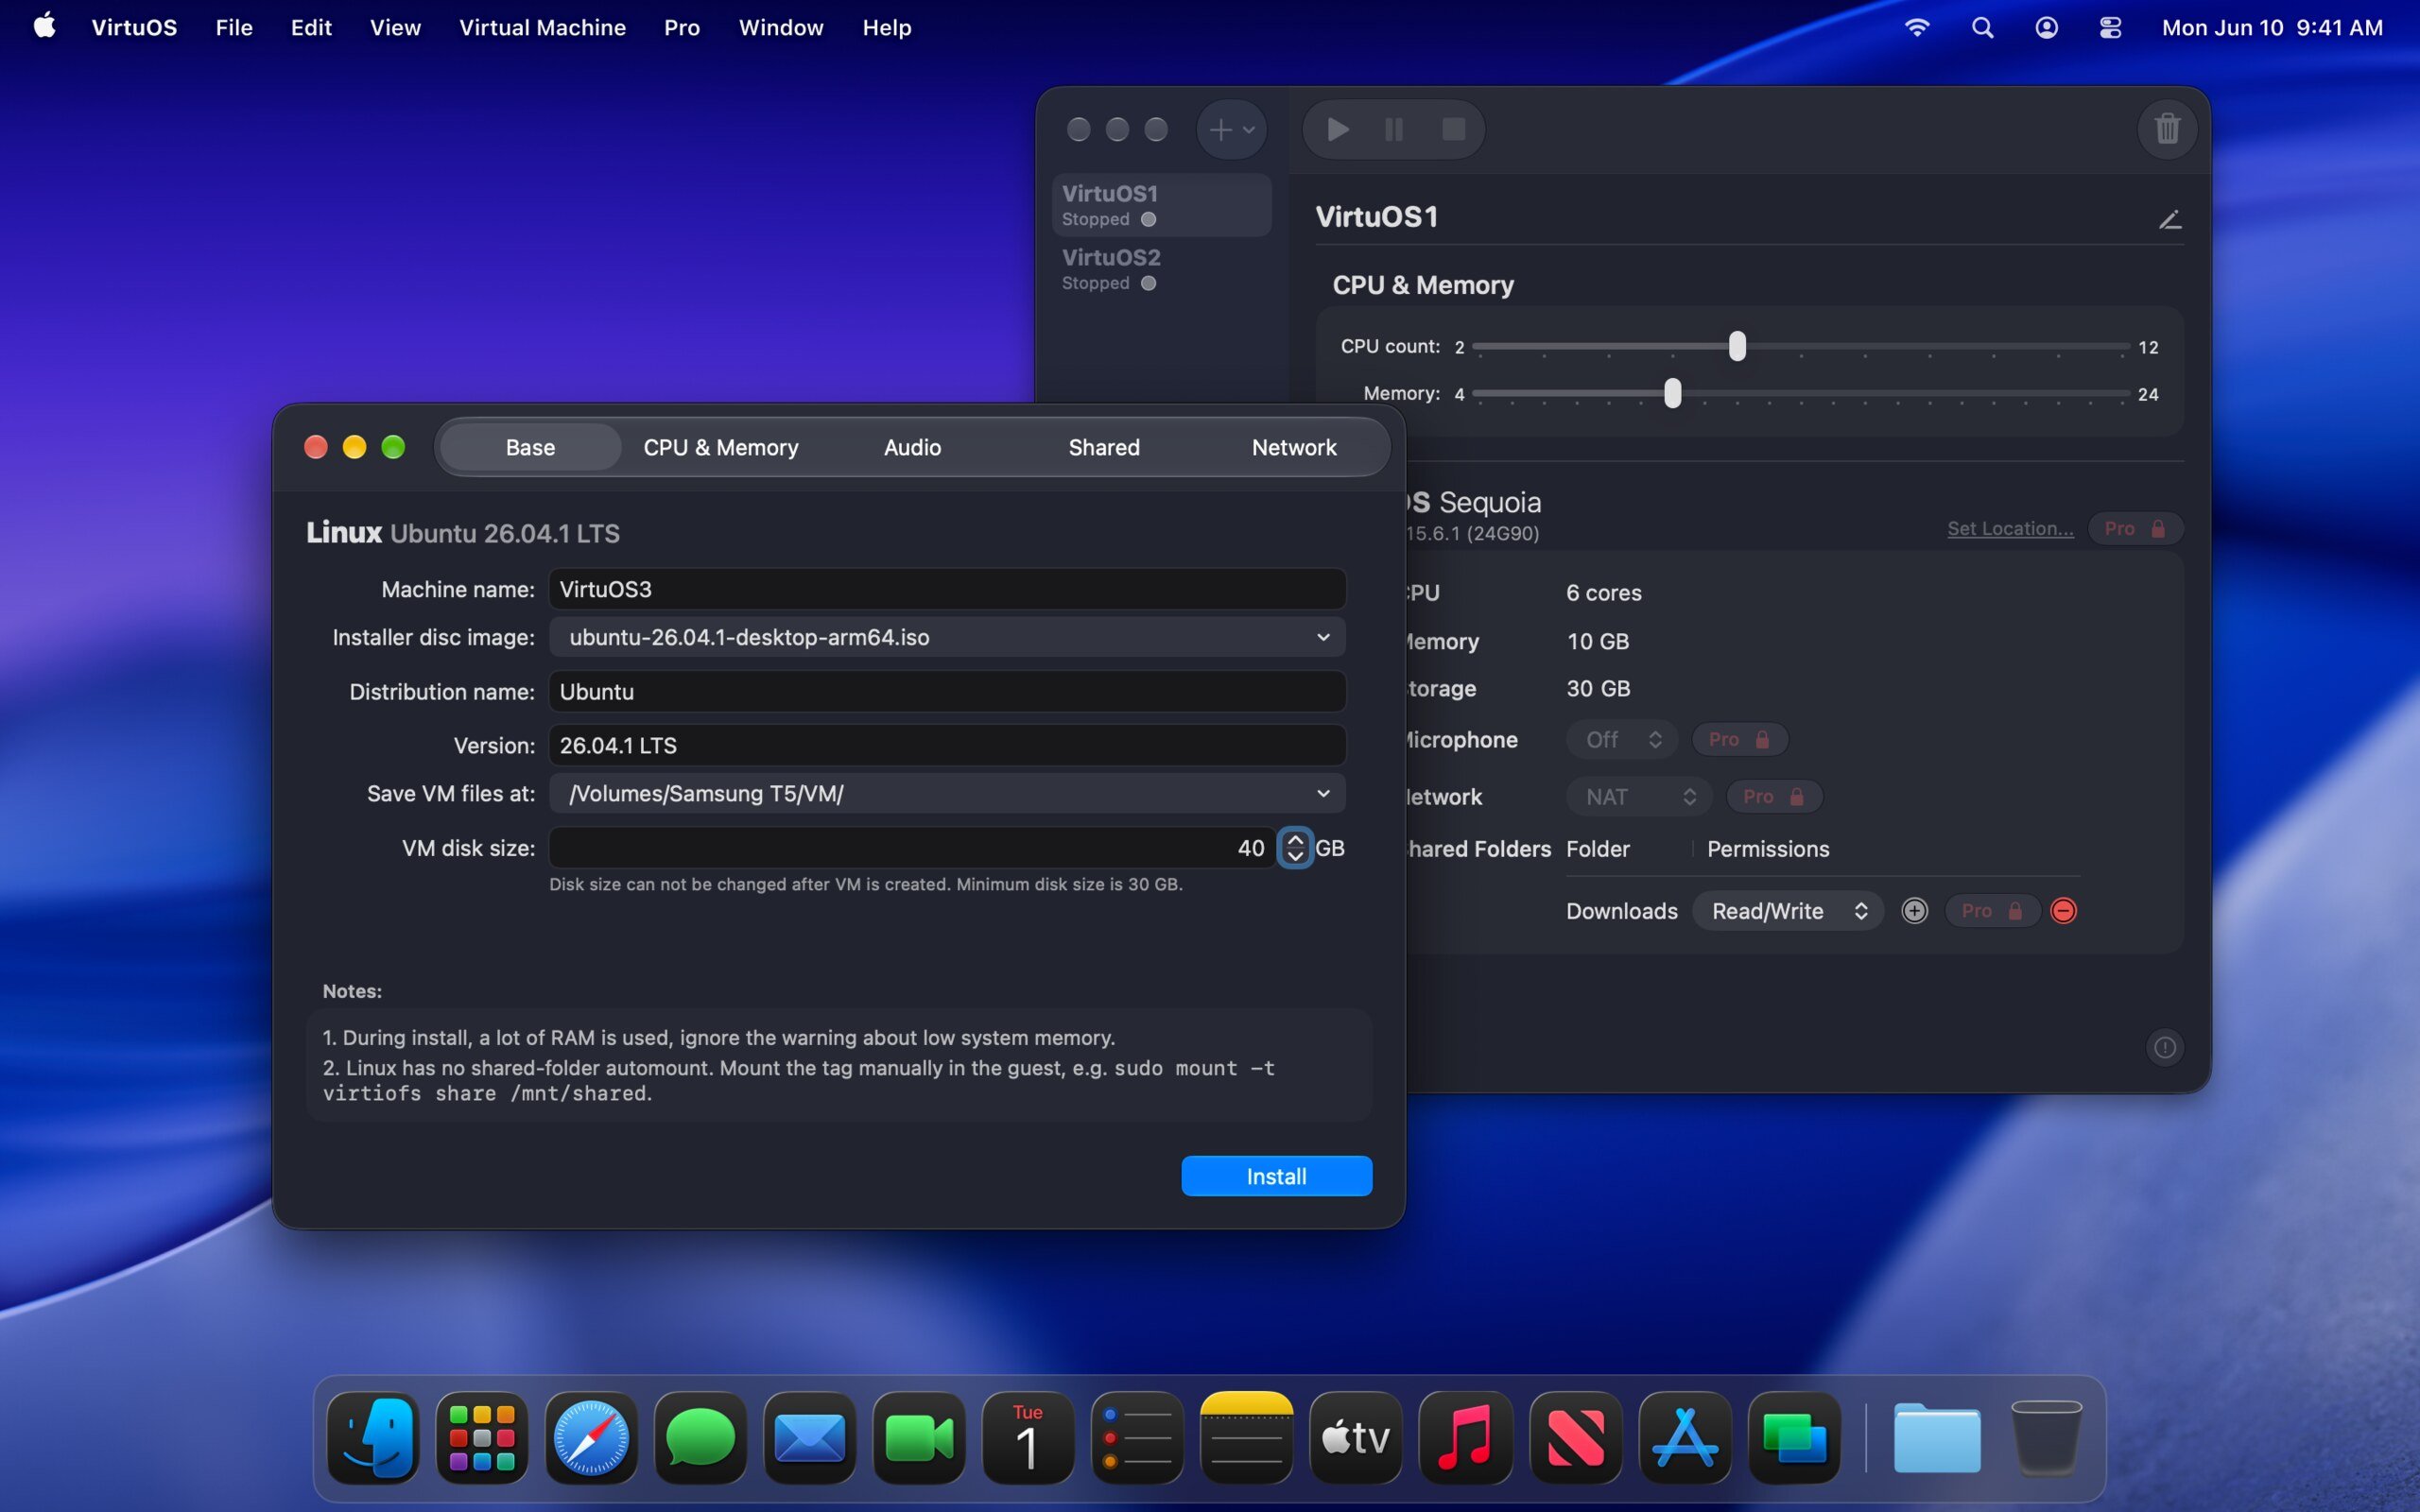Screen dimensions: 2420x1512
Task: Open the Save VM files at dropdown
Action: coord(947,793)
